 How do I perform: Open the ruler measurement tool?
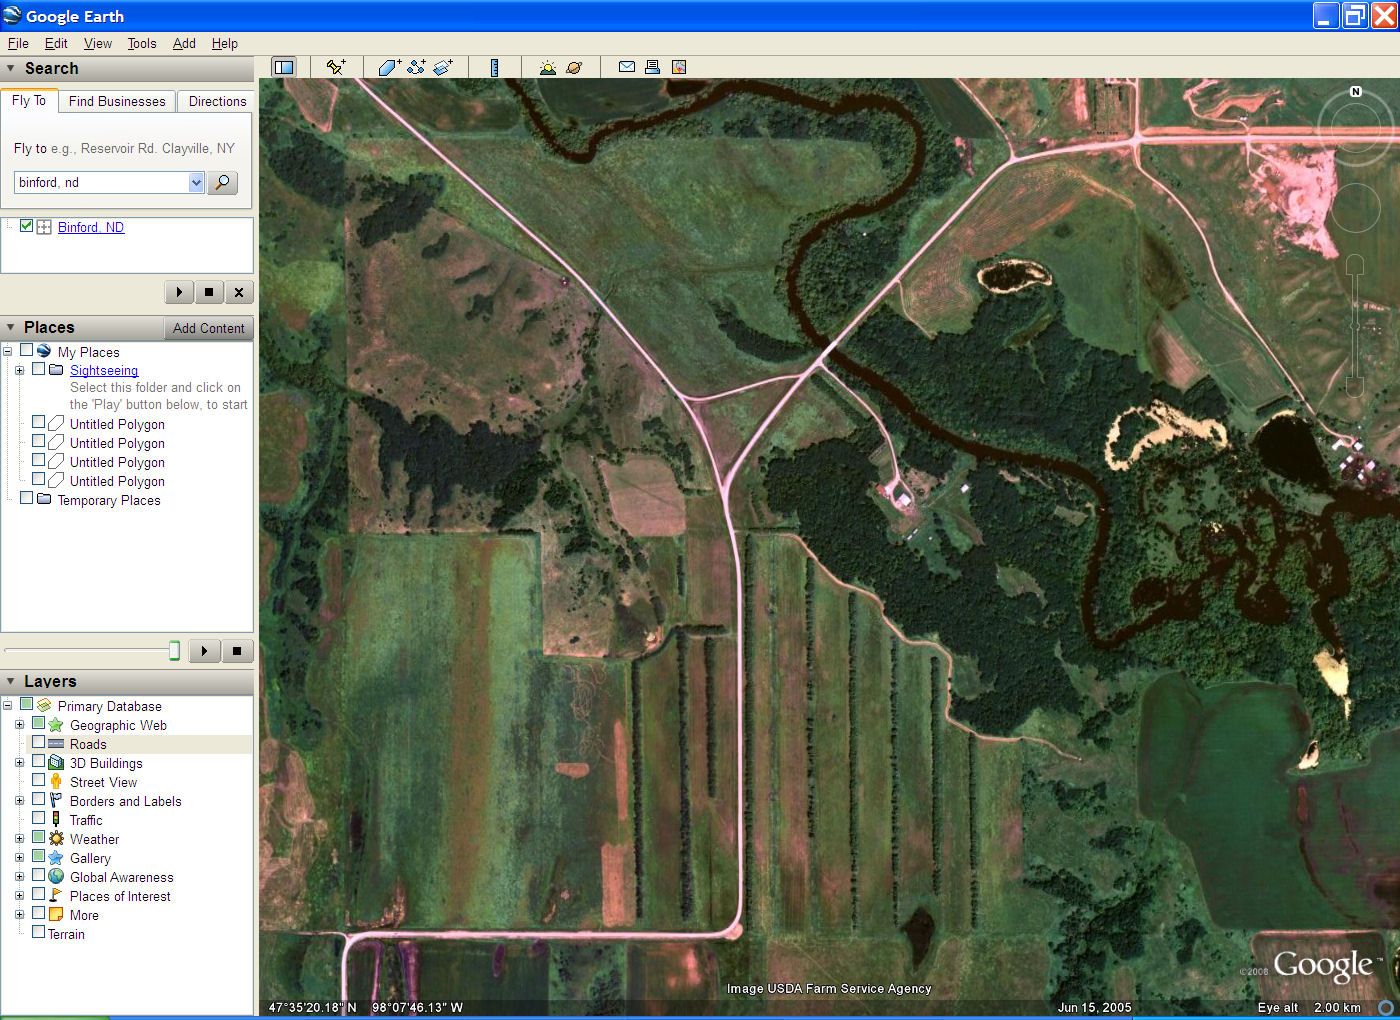click(x=494, y=67)
